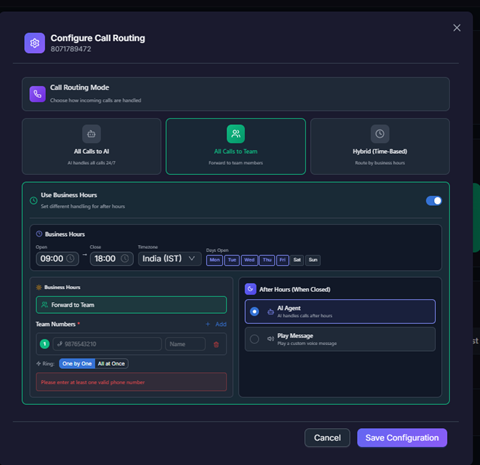Delete team number with trash icon
The height and width of the screenshot is (465, 480).
click(216, 344)
